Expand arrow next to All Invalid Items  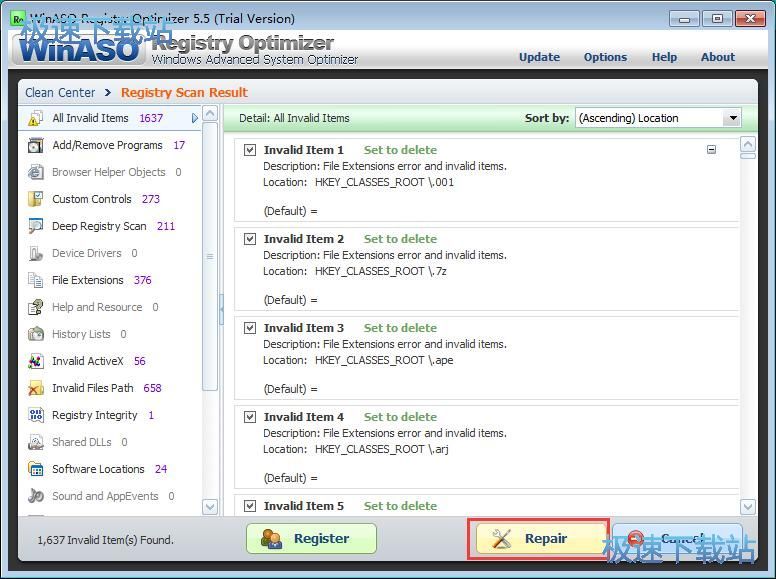[194, 118]
